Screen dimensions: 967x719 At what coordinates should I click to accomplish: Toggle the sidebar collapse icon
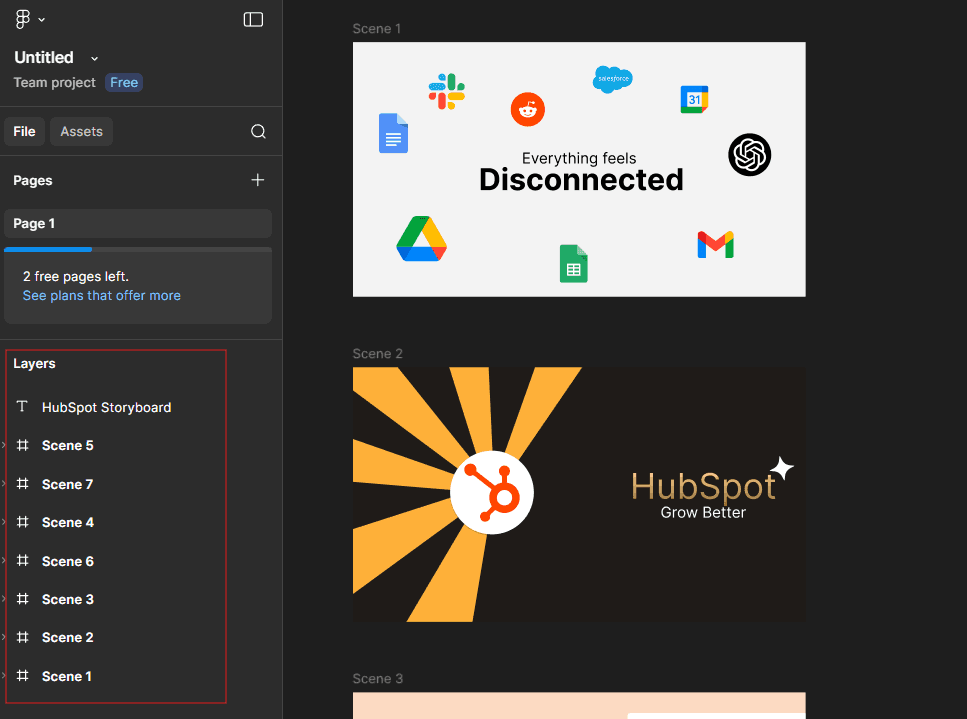253,20
